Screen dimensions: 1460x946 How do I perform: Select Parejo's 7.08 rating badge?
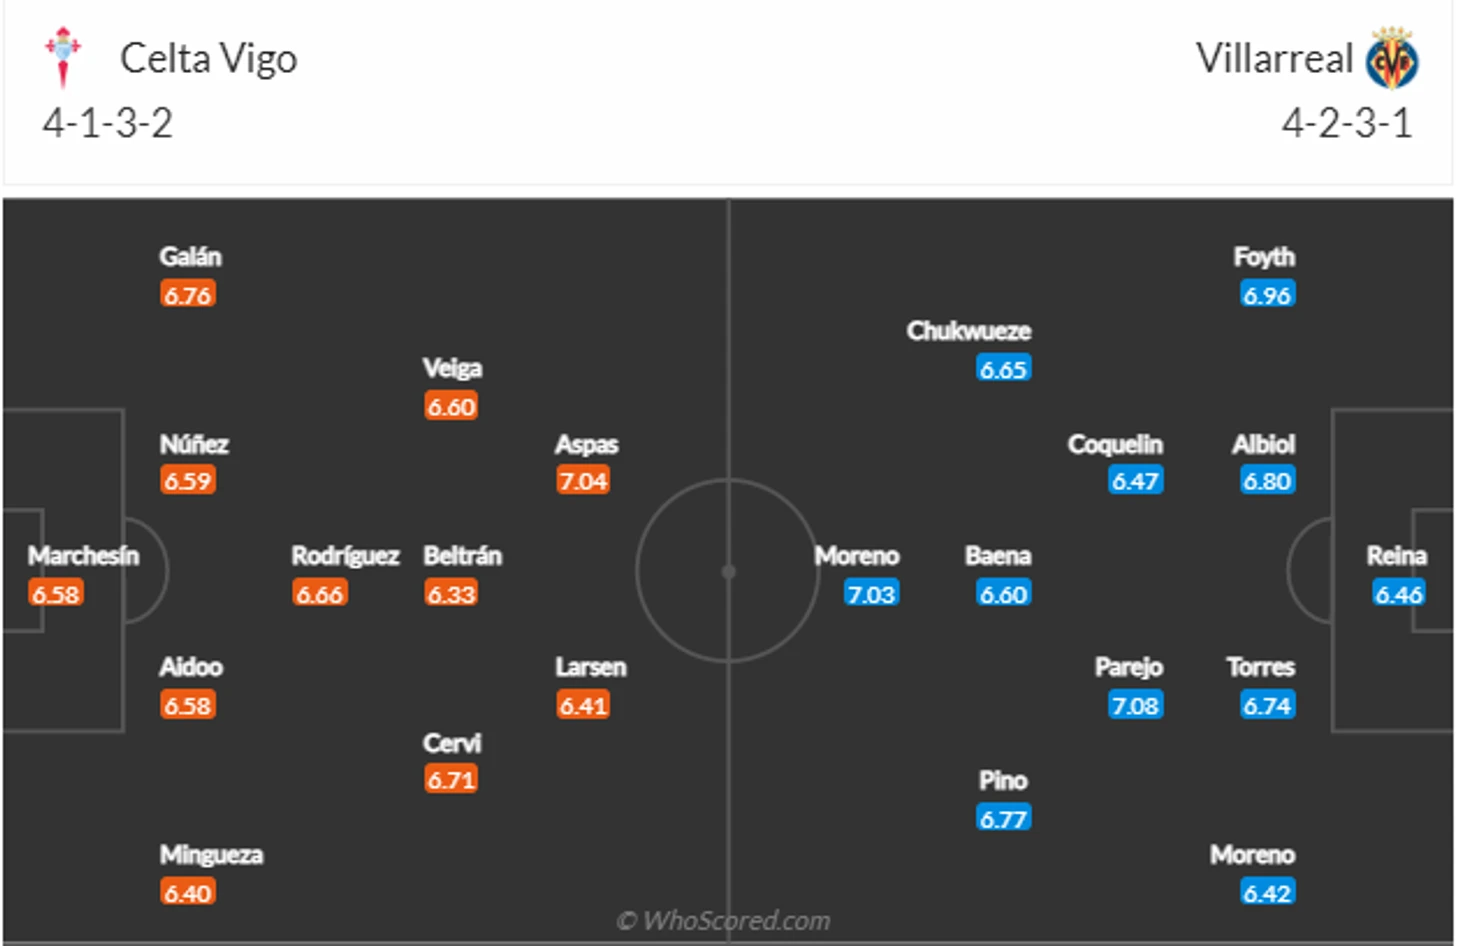click(x=1135, y=706)
